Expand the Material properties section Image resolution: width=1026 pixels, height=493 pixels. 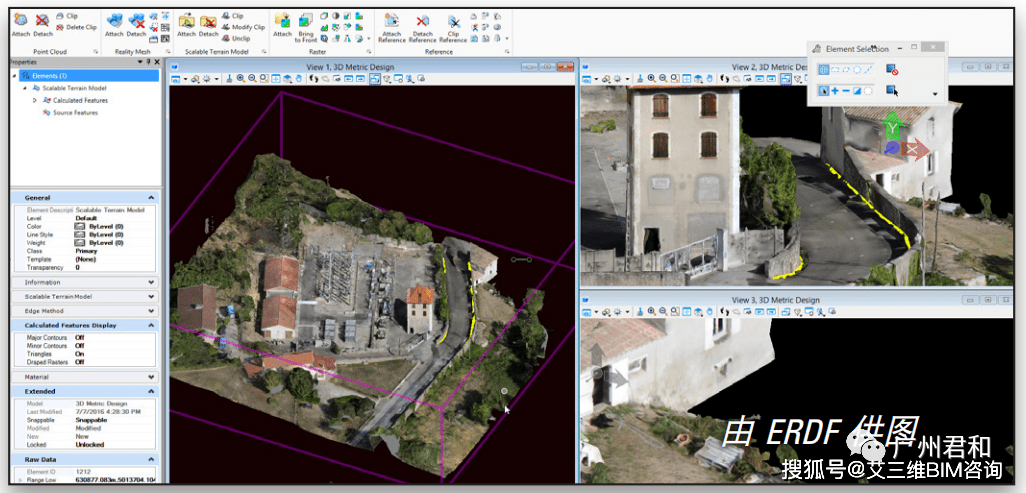tap(151, 377)
